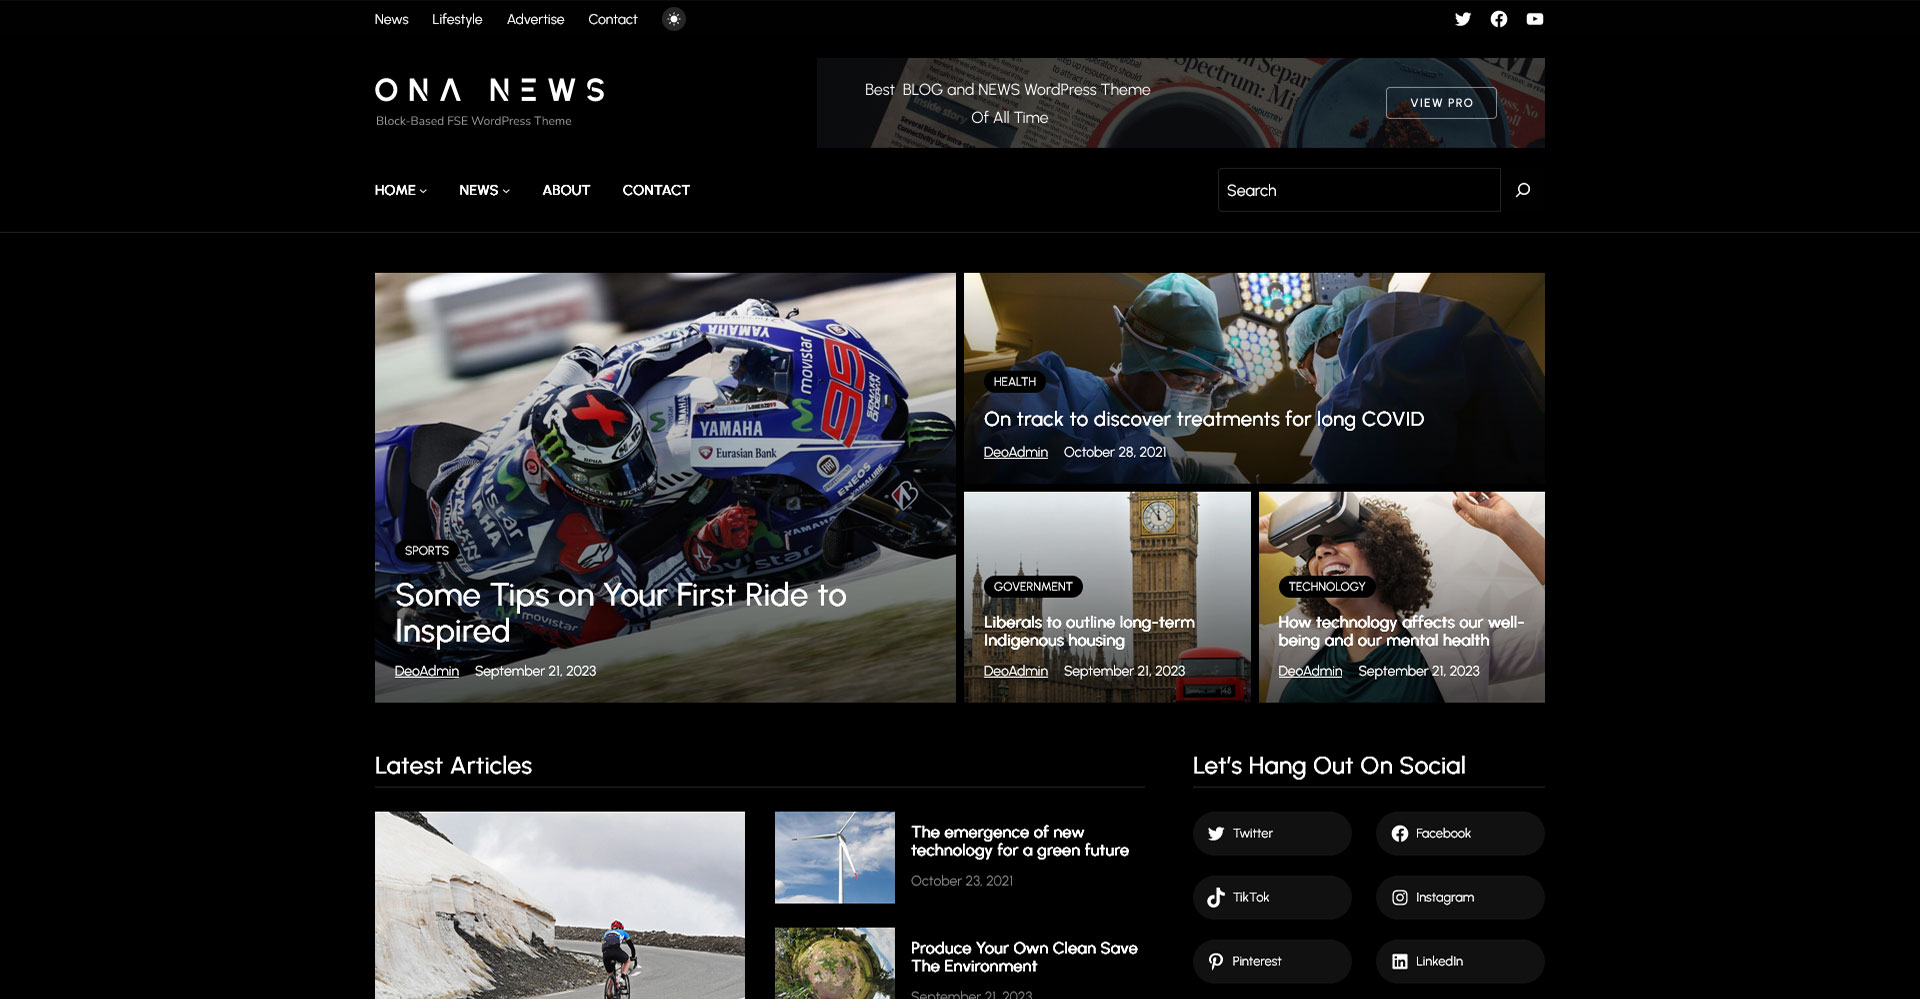This screenshot has height=999, width=1920.
Task: Open the Facebook icon in the top bar
Action: tap(1499, 19)
